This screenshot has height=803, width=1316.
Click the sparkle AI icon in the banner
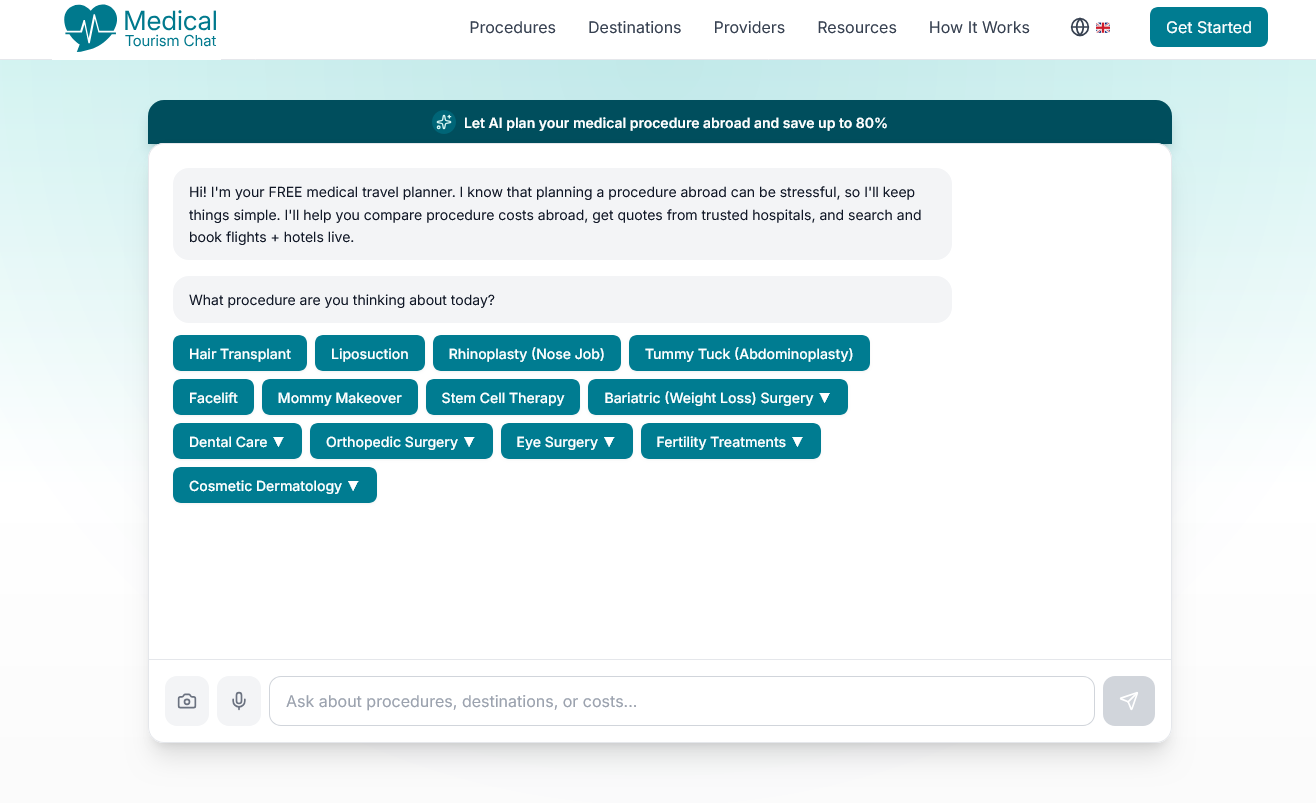[443, 123]
